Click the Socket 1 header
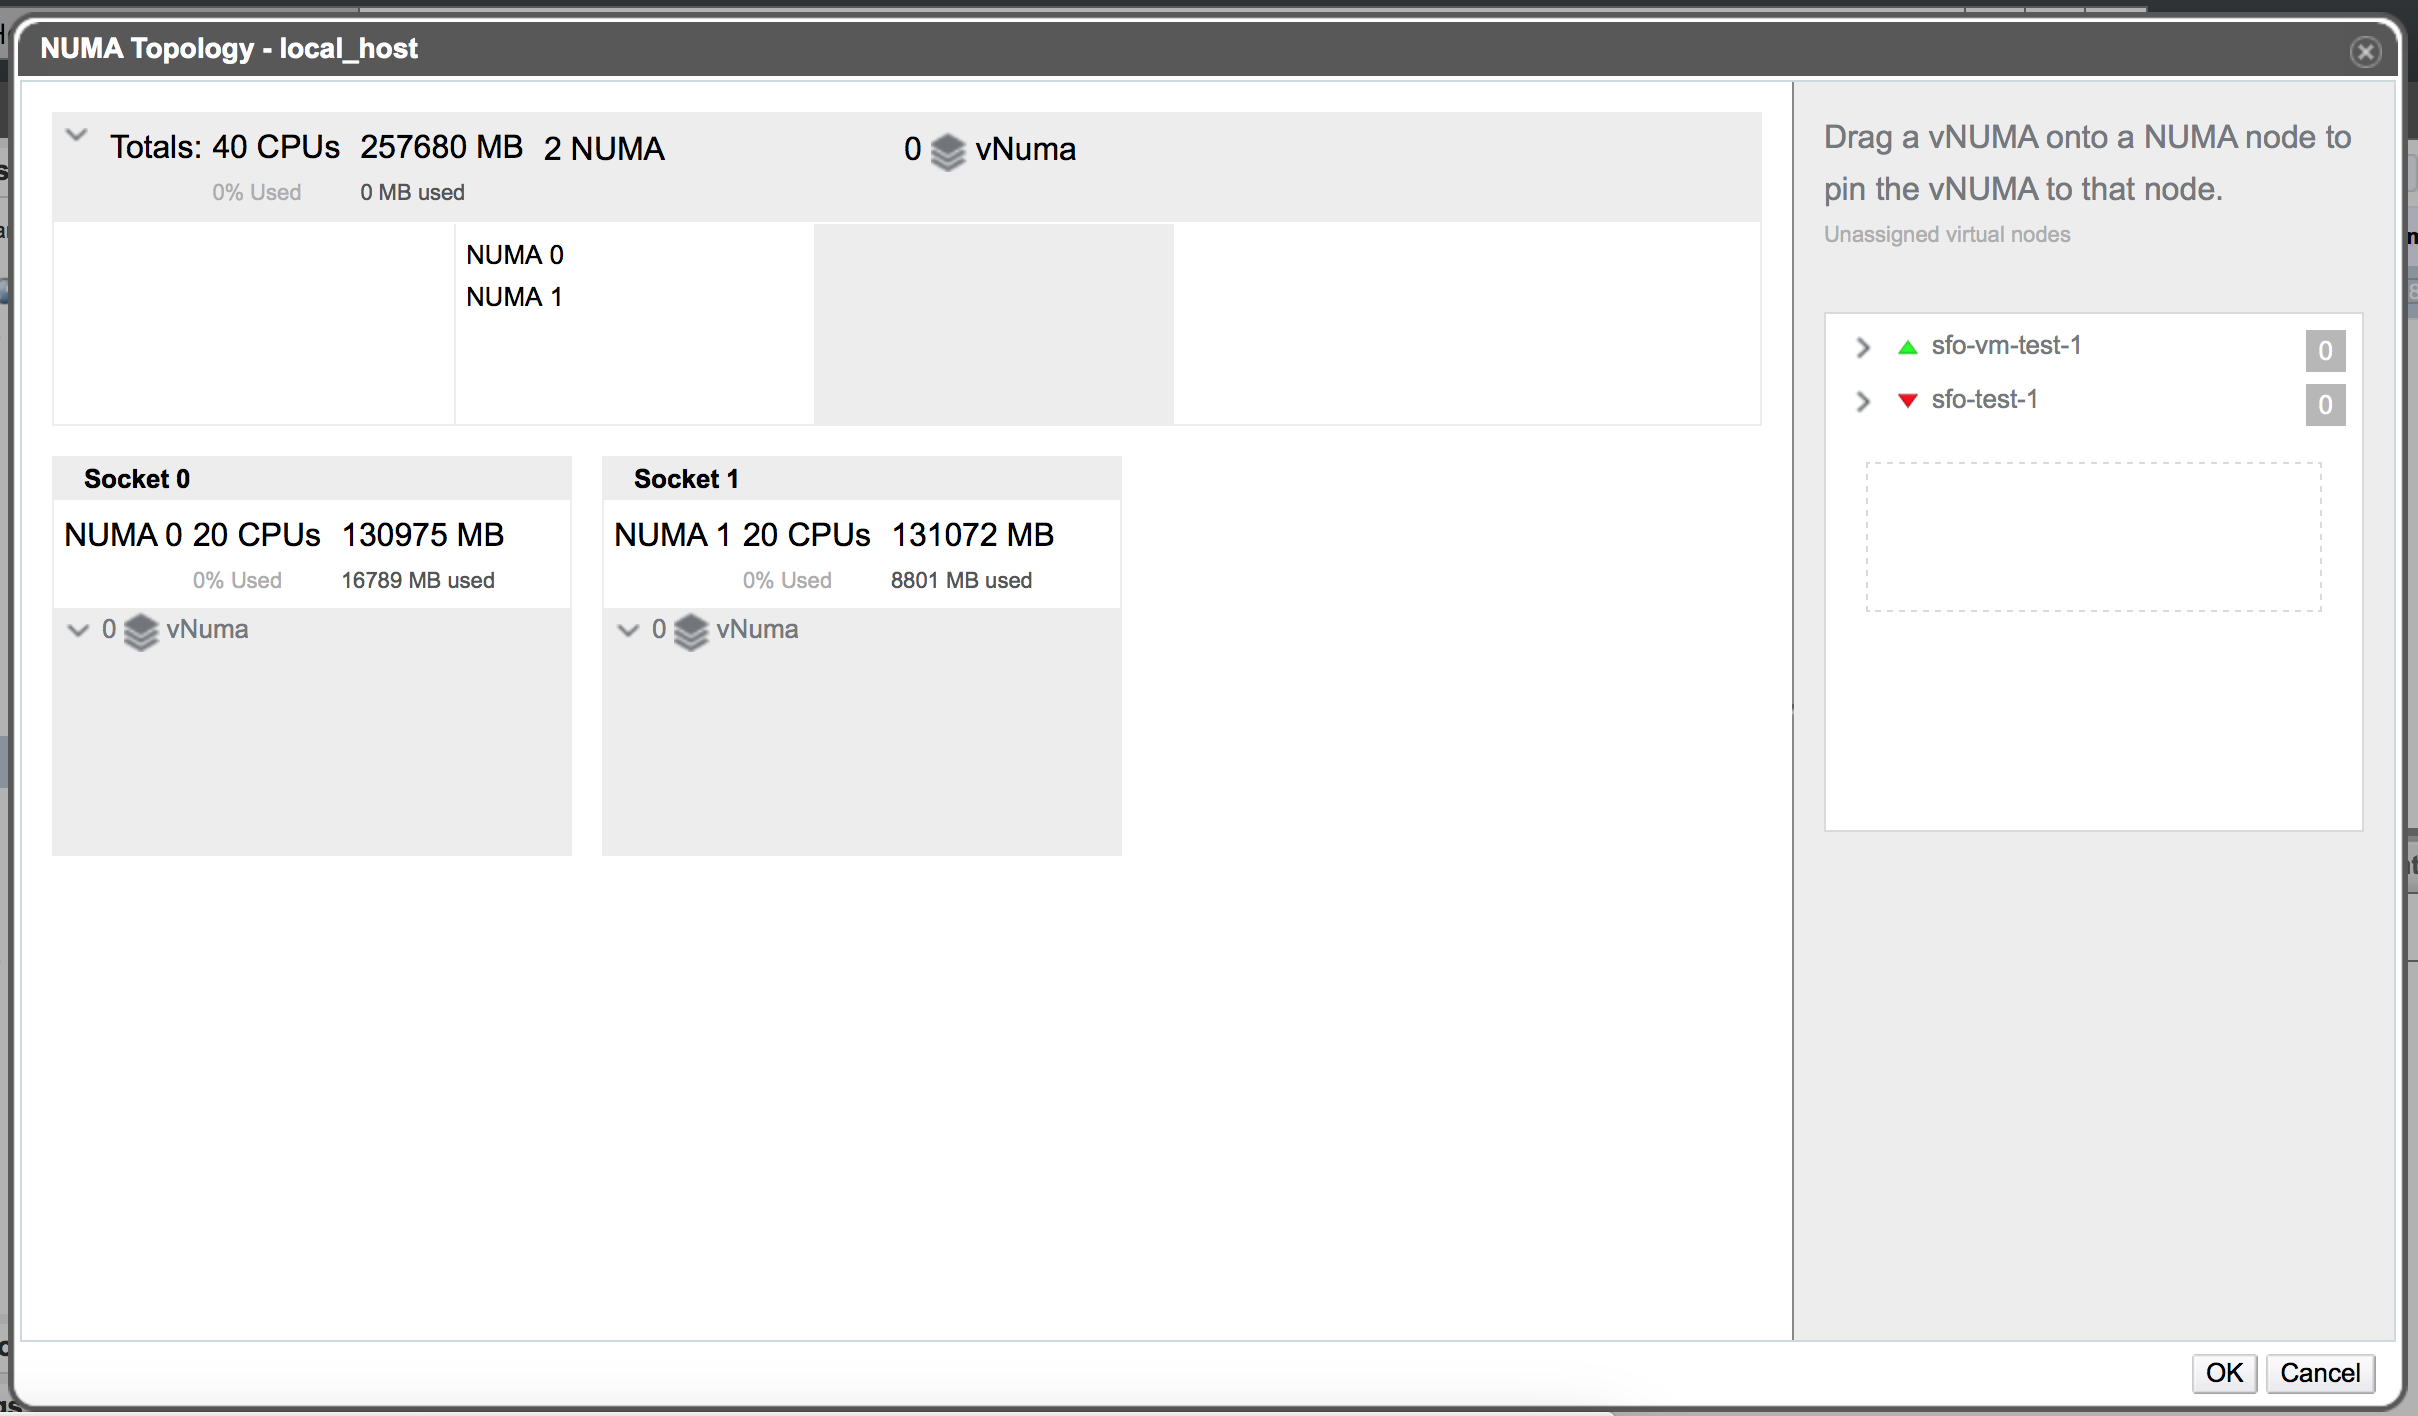This screenshot has height=1416, width=2418. click(x=686, y=479)
